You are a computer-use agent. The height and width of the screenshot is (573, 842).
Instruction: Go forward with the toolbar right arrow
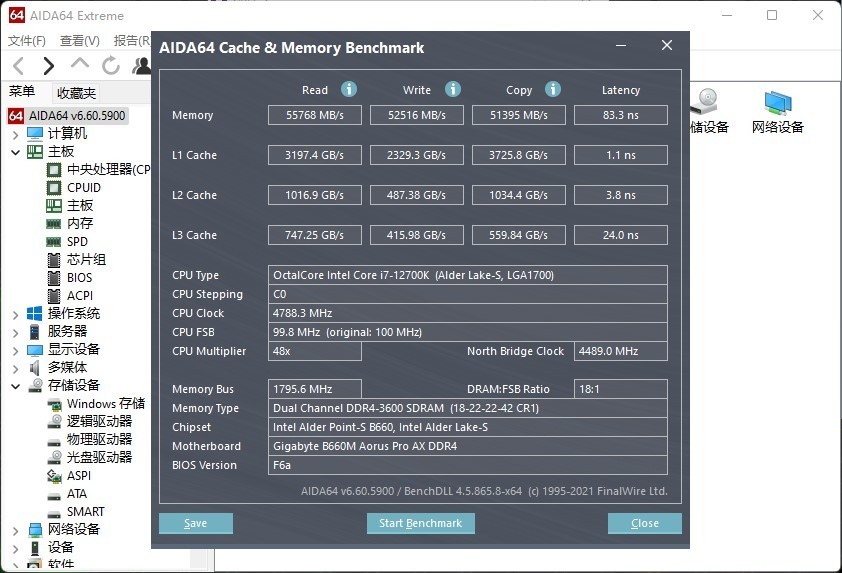point(48,66)
